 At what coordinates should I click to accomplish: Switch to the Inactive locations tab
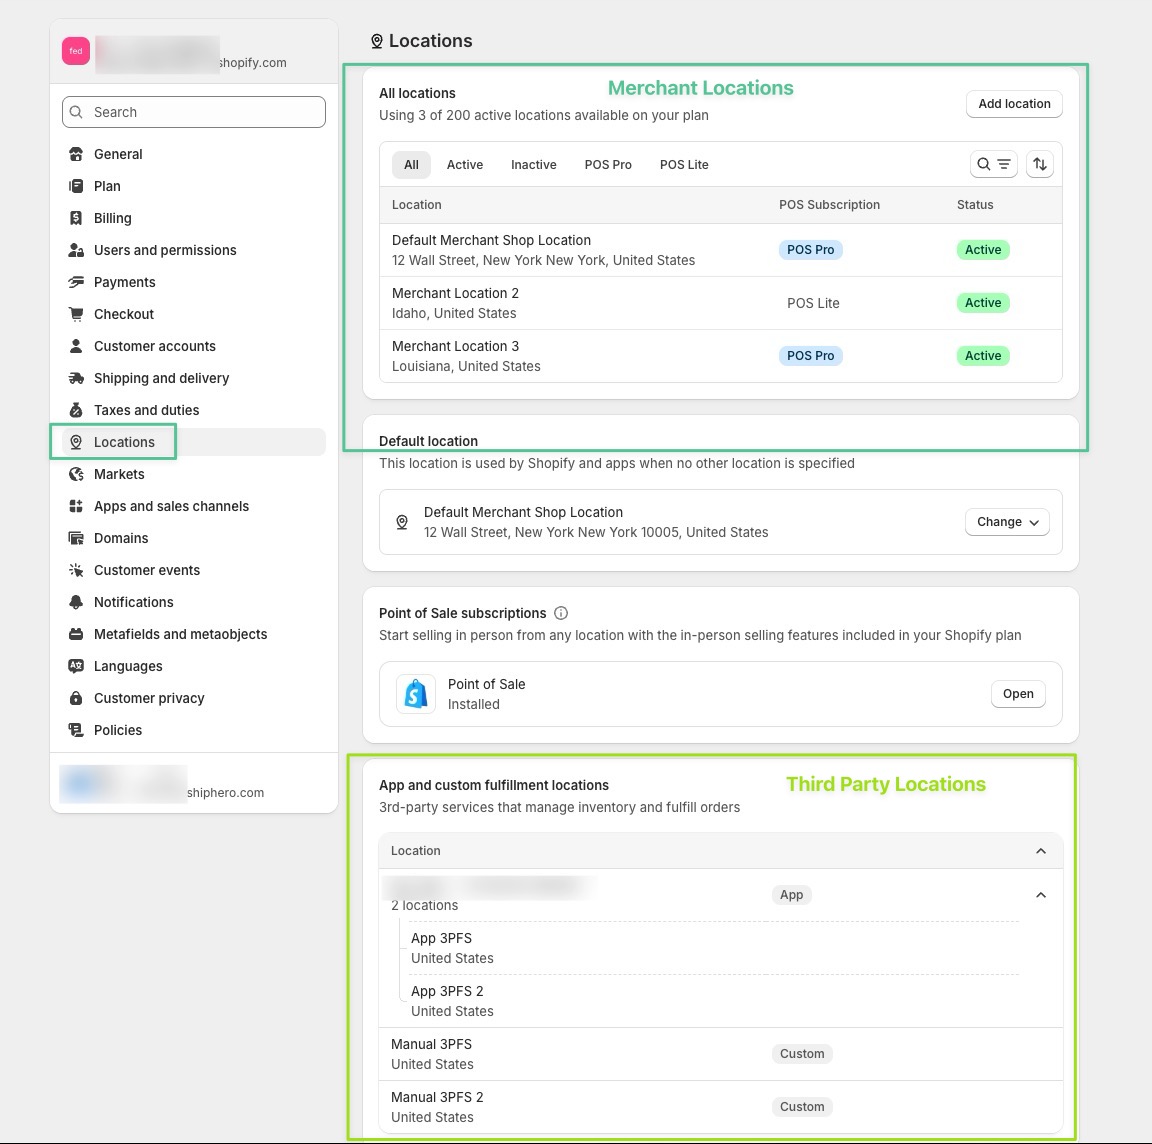[533, 165]
